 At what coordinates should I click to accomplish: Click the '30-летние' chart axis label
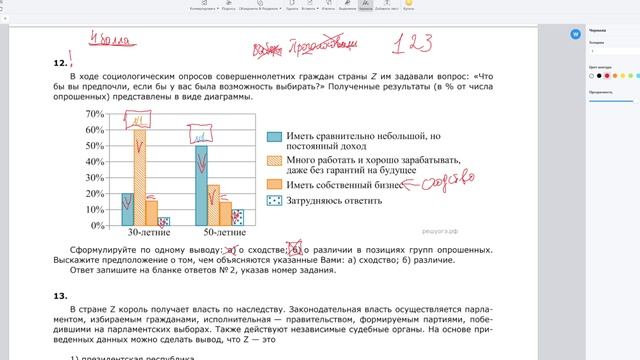[149, 232]
